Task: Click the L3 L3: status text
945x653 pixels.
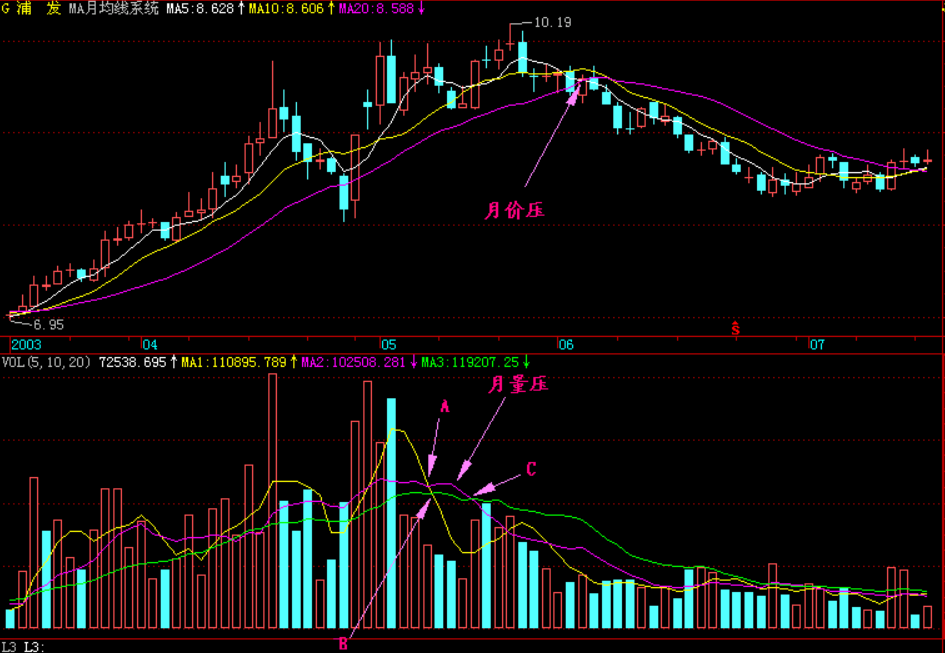Action: click(x=24, y=646)
